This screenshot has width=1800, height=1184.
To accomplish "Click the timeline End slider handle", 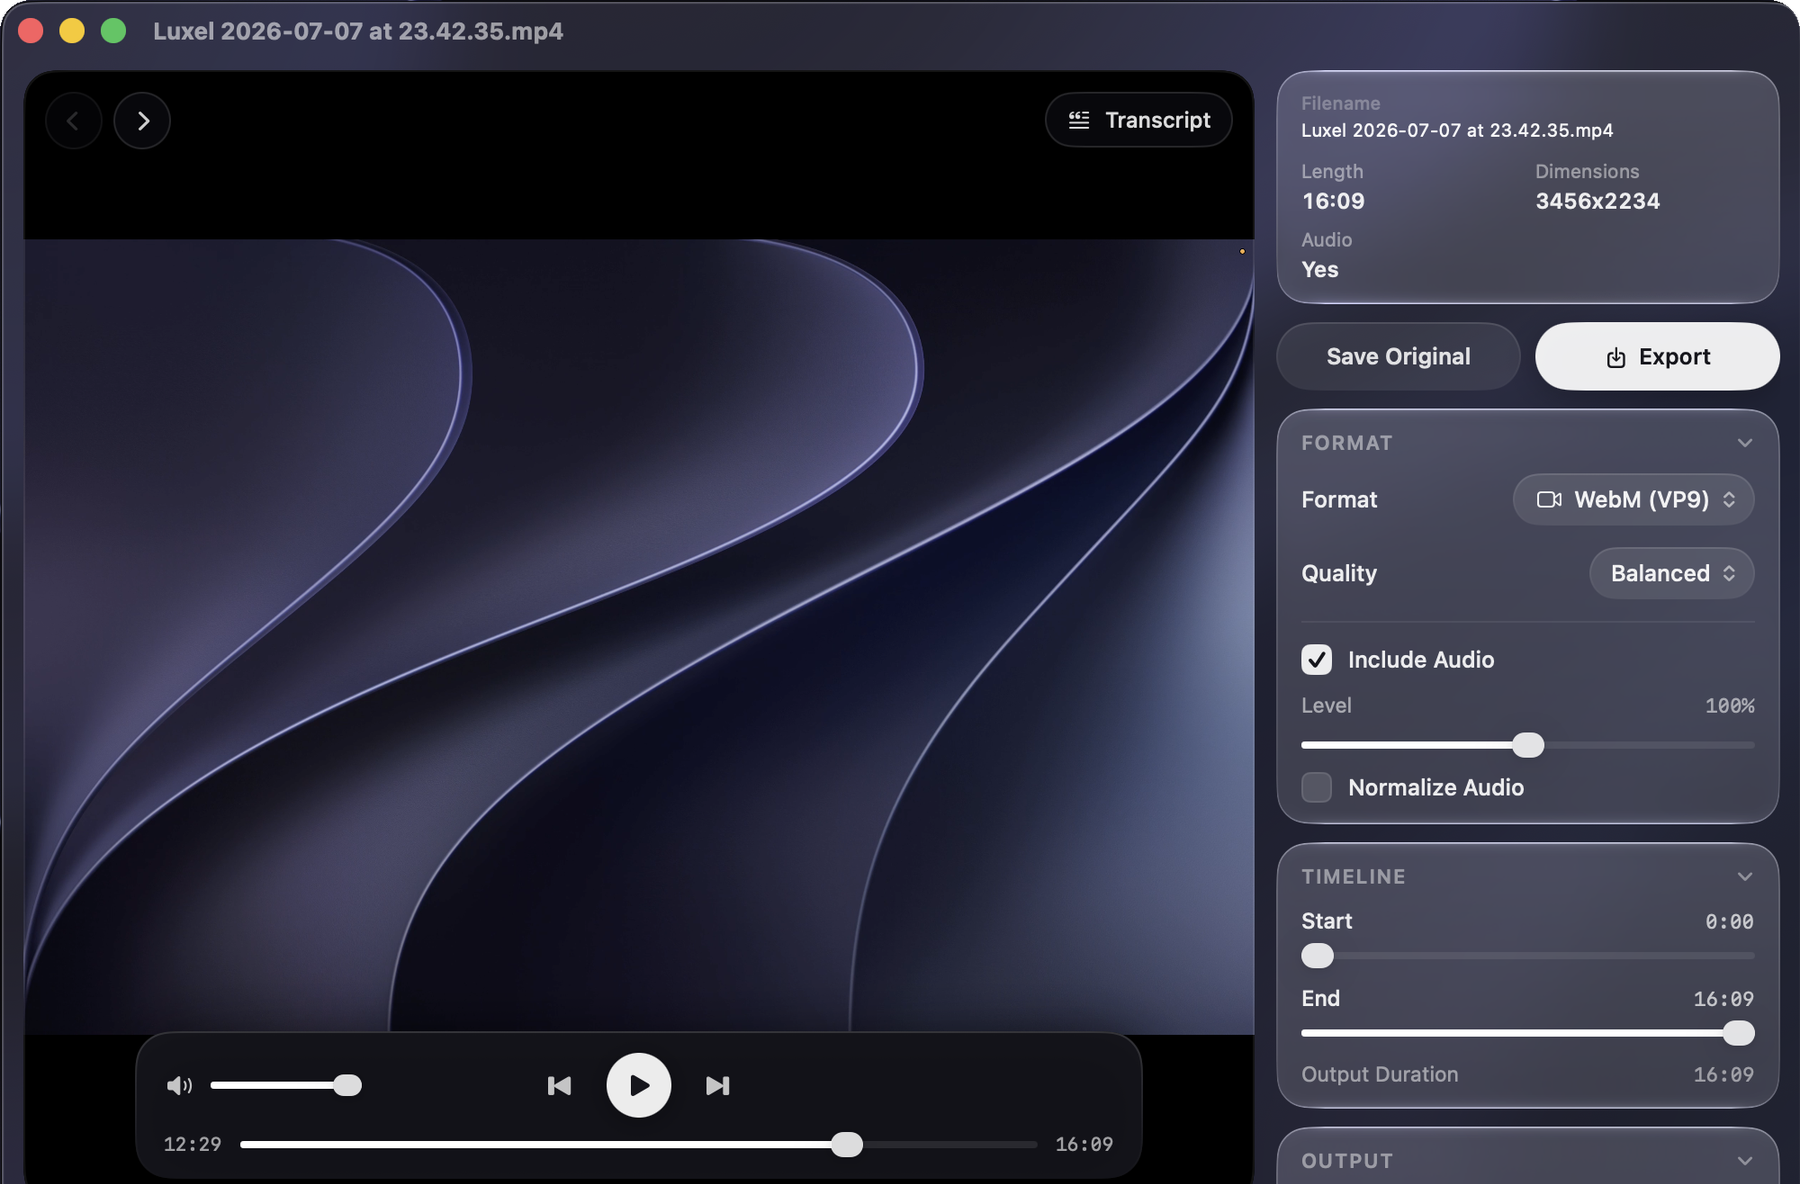I will coord(1739,1033).
